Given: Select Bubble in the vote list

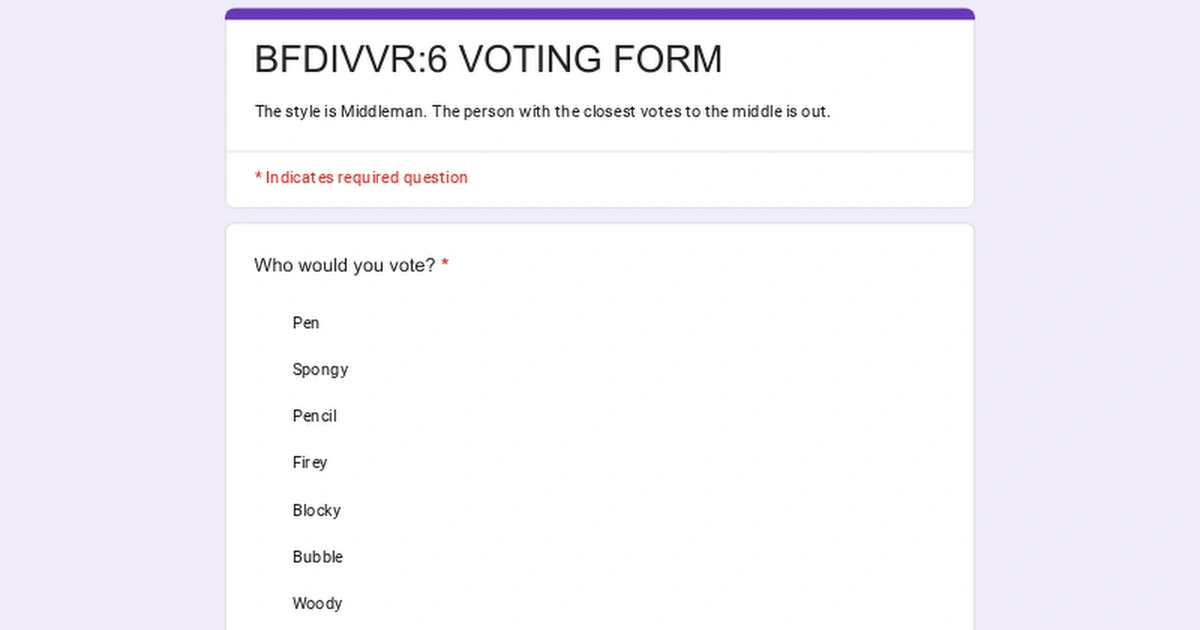Looking at the screenshot, I should click(x=317, y=557).
